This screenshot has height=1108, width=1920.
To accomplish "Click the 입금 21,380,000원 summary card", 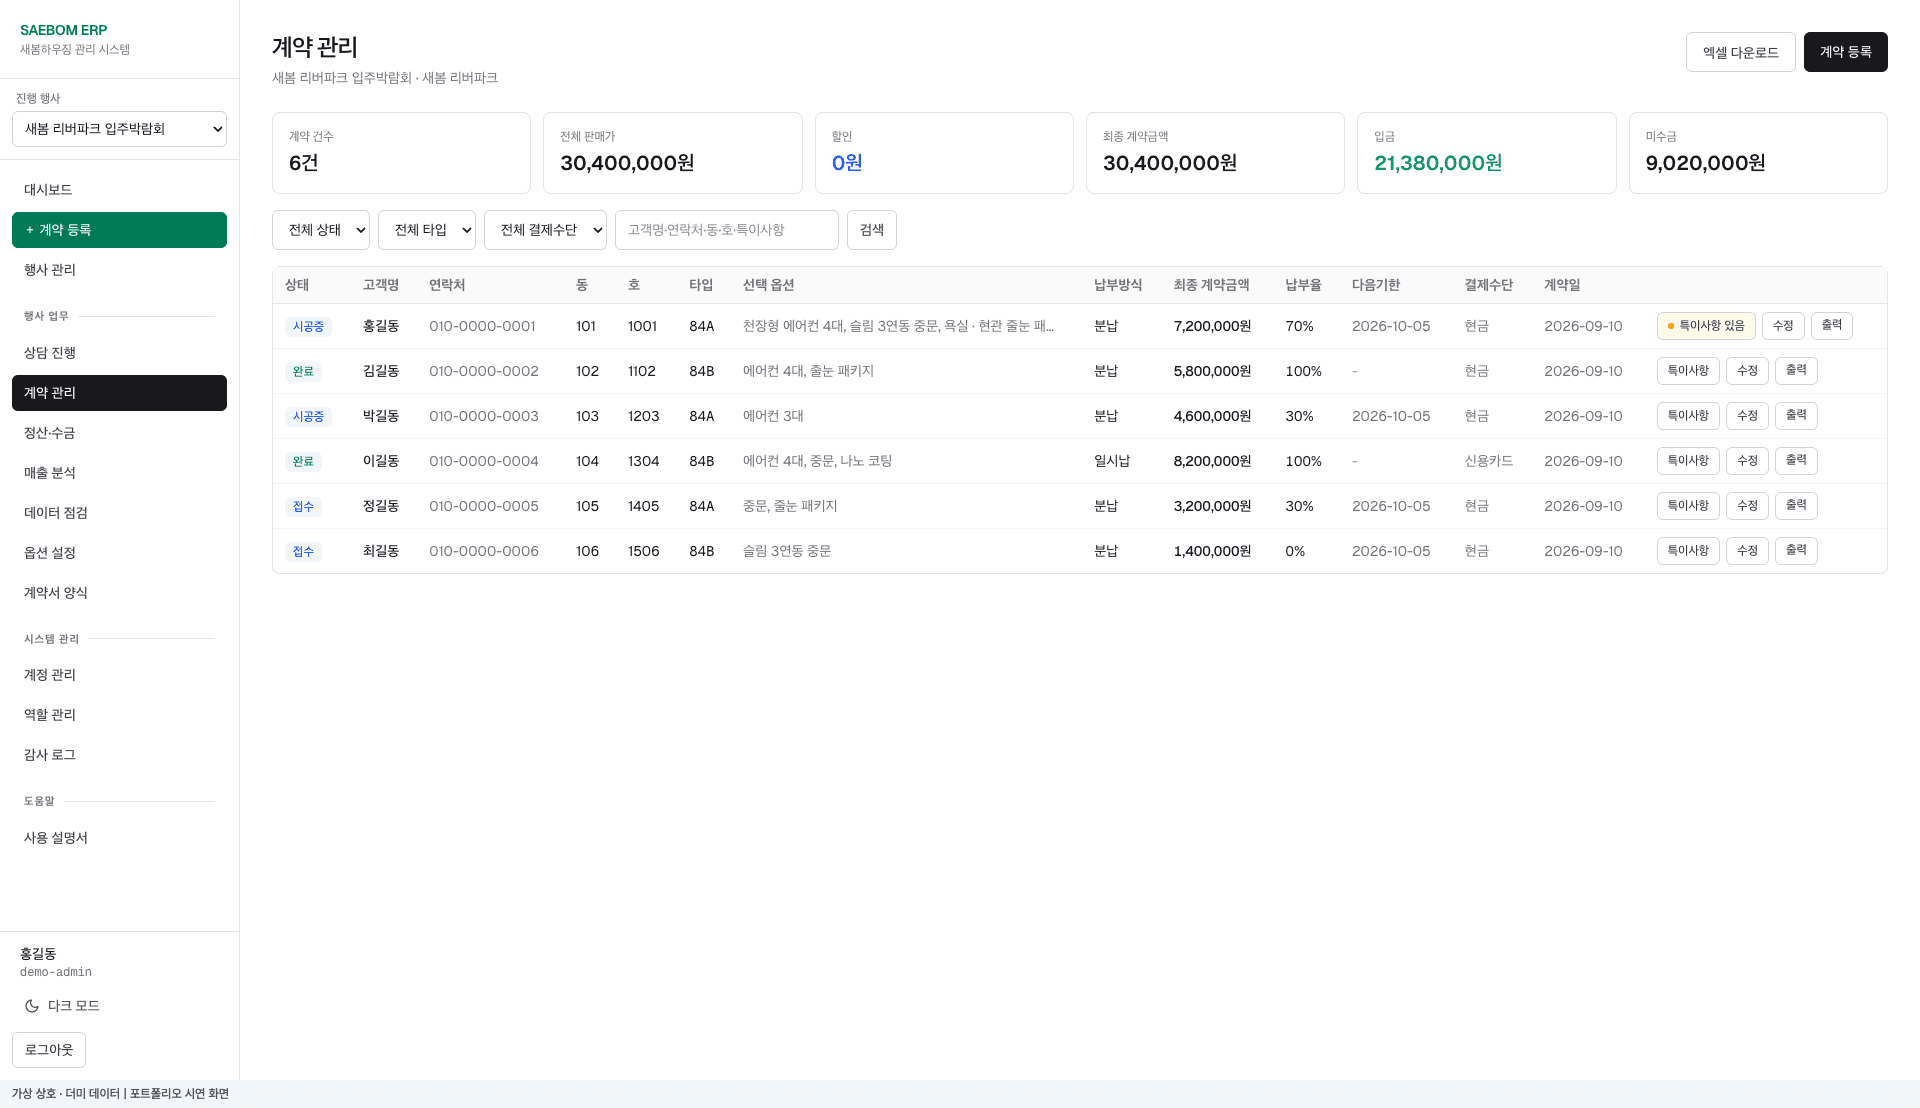I will pyautogui.click(x=1486, y=153).
